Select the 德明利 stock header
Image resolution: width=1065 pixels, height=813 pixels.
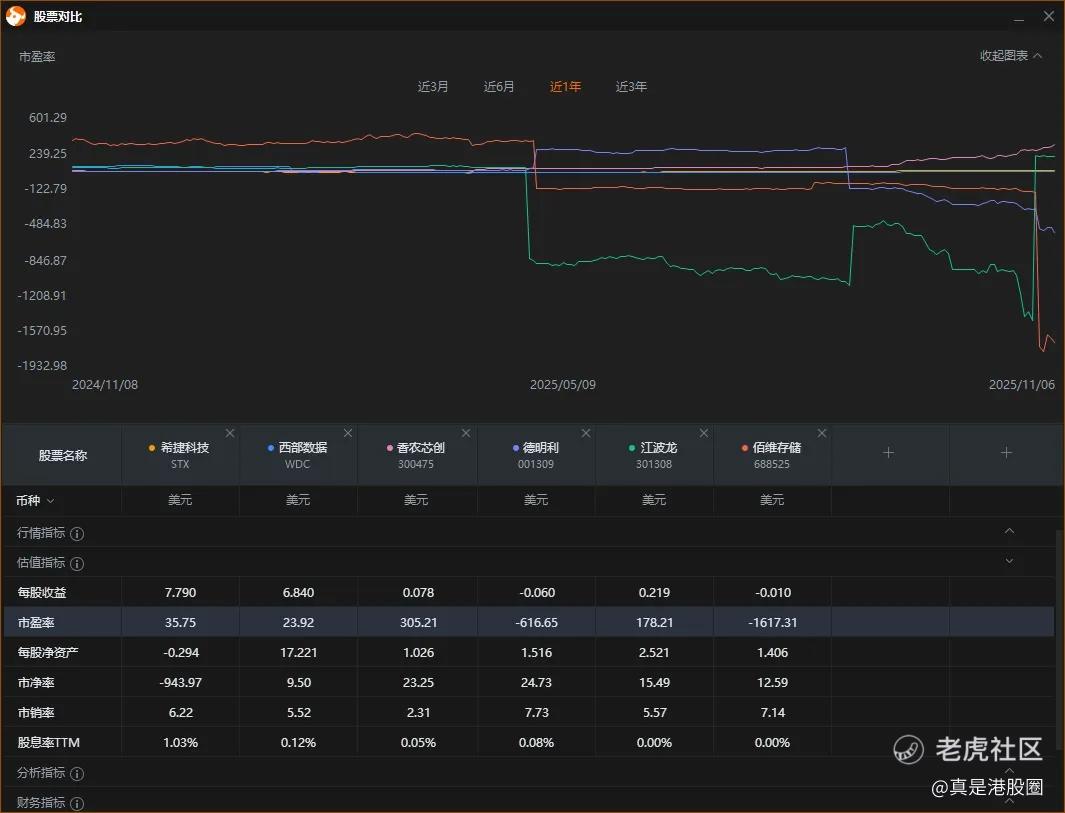[x=536, y=455]
